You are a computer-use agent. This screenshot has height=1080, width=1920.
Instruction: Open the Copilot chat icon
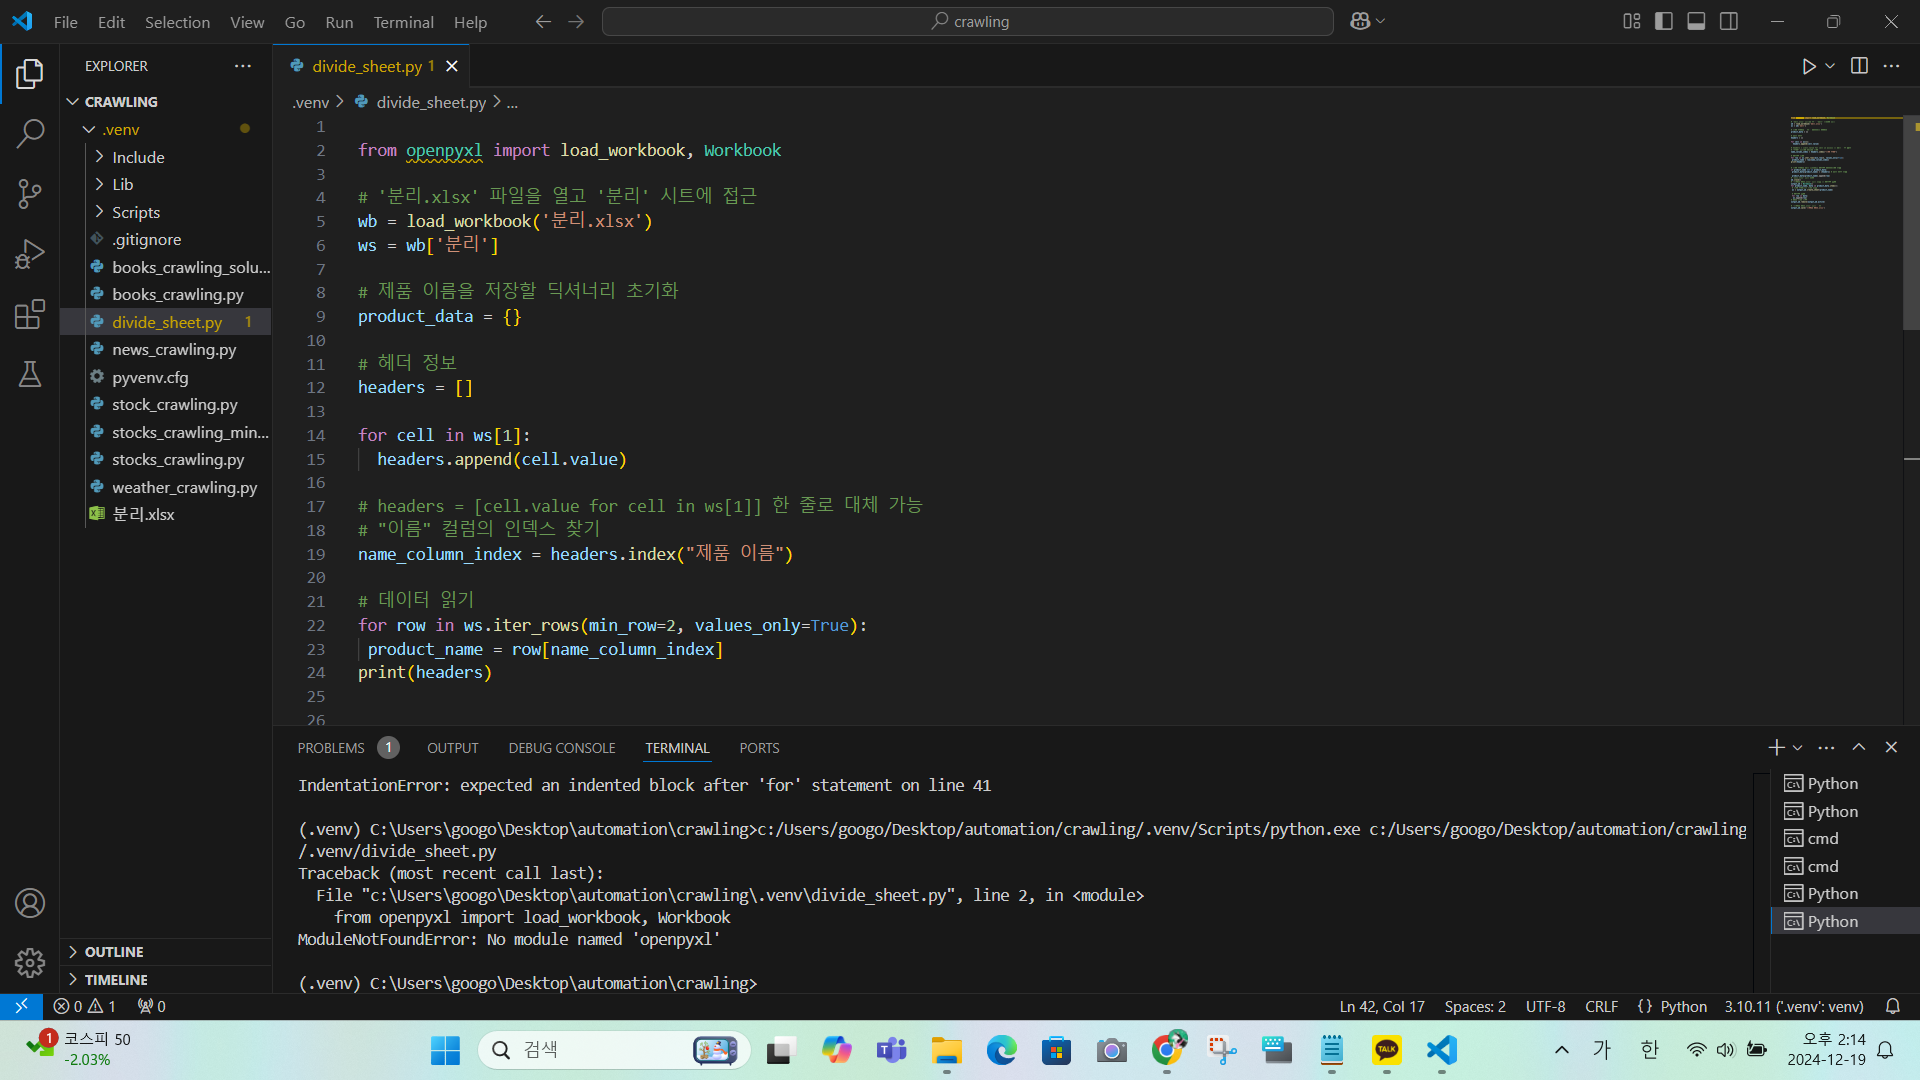pos(1360,21)
